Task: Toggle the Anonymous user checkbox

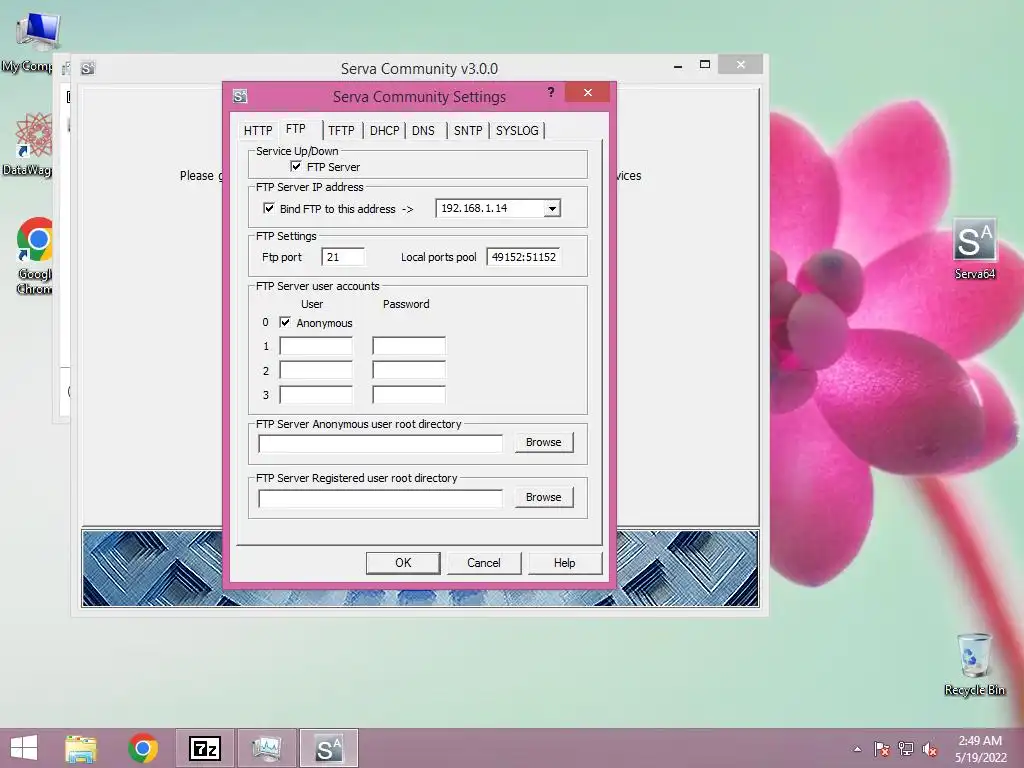Action: tap(285, 323)
